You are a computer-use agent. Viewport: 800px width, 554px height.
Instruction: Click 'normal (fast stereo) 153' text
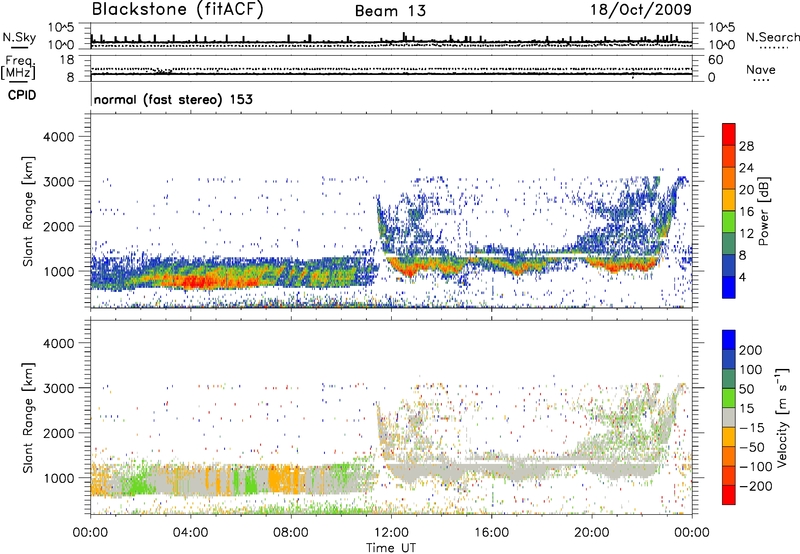tap(173, 99)
